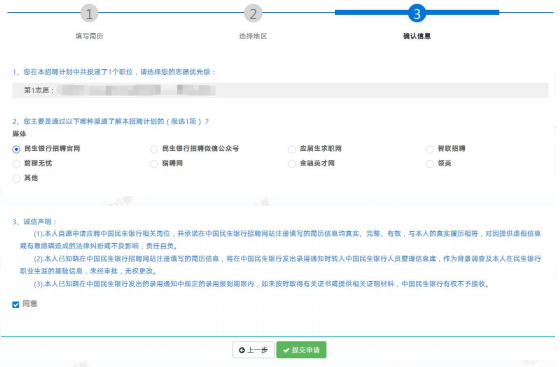Click the 第1志愿 position field
The image size is (560, 367).
tap(280, 90)
